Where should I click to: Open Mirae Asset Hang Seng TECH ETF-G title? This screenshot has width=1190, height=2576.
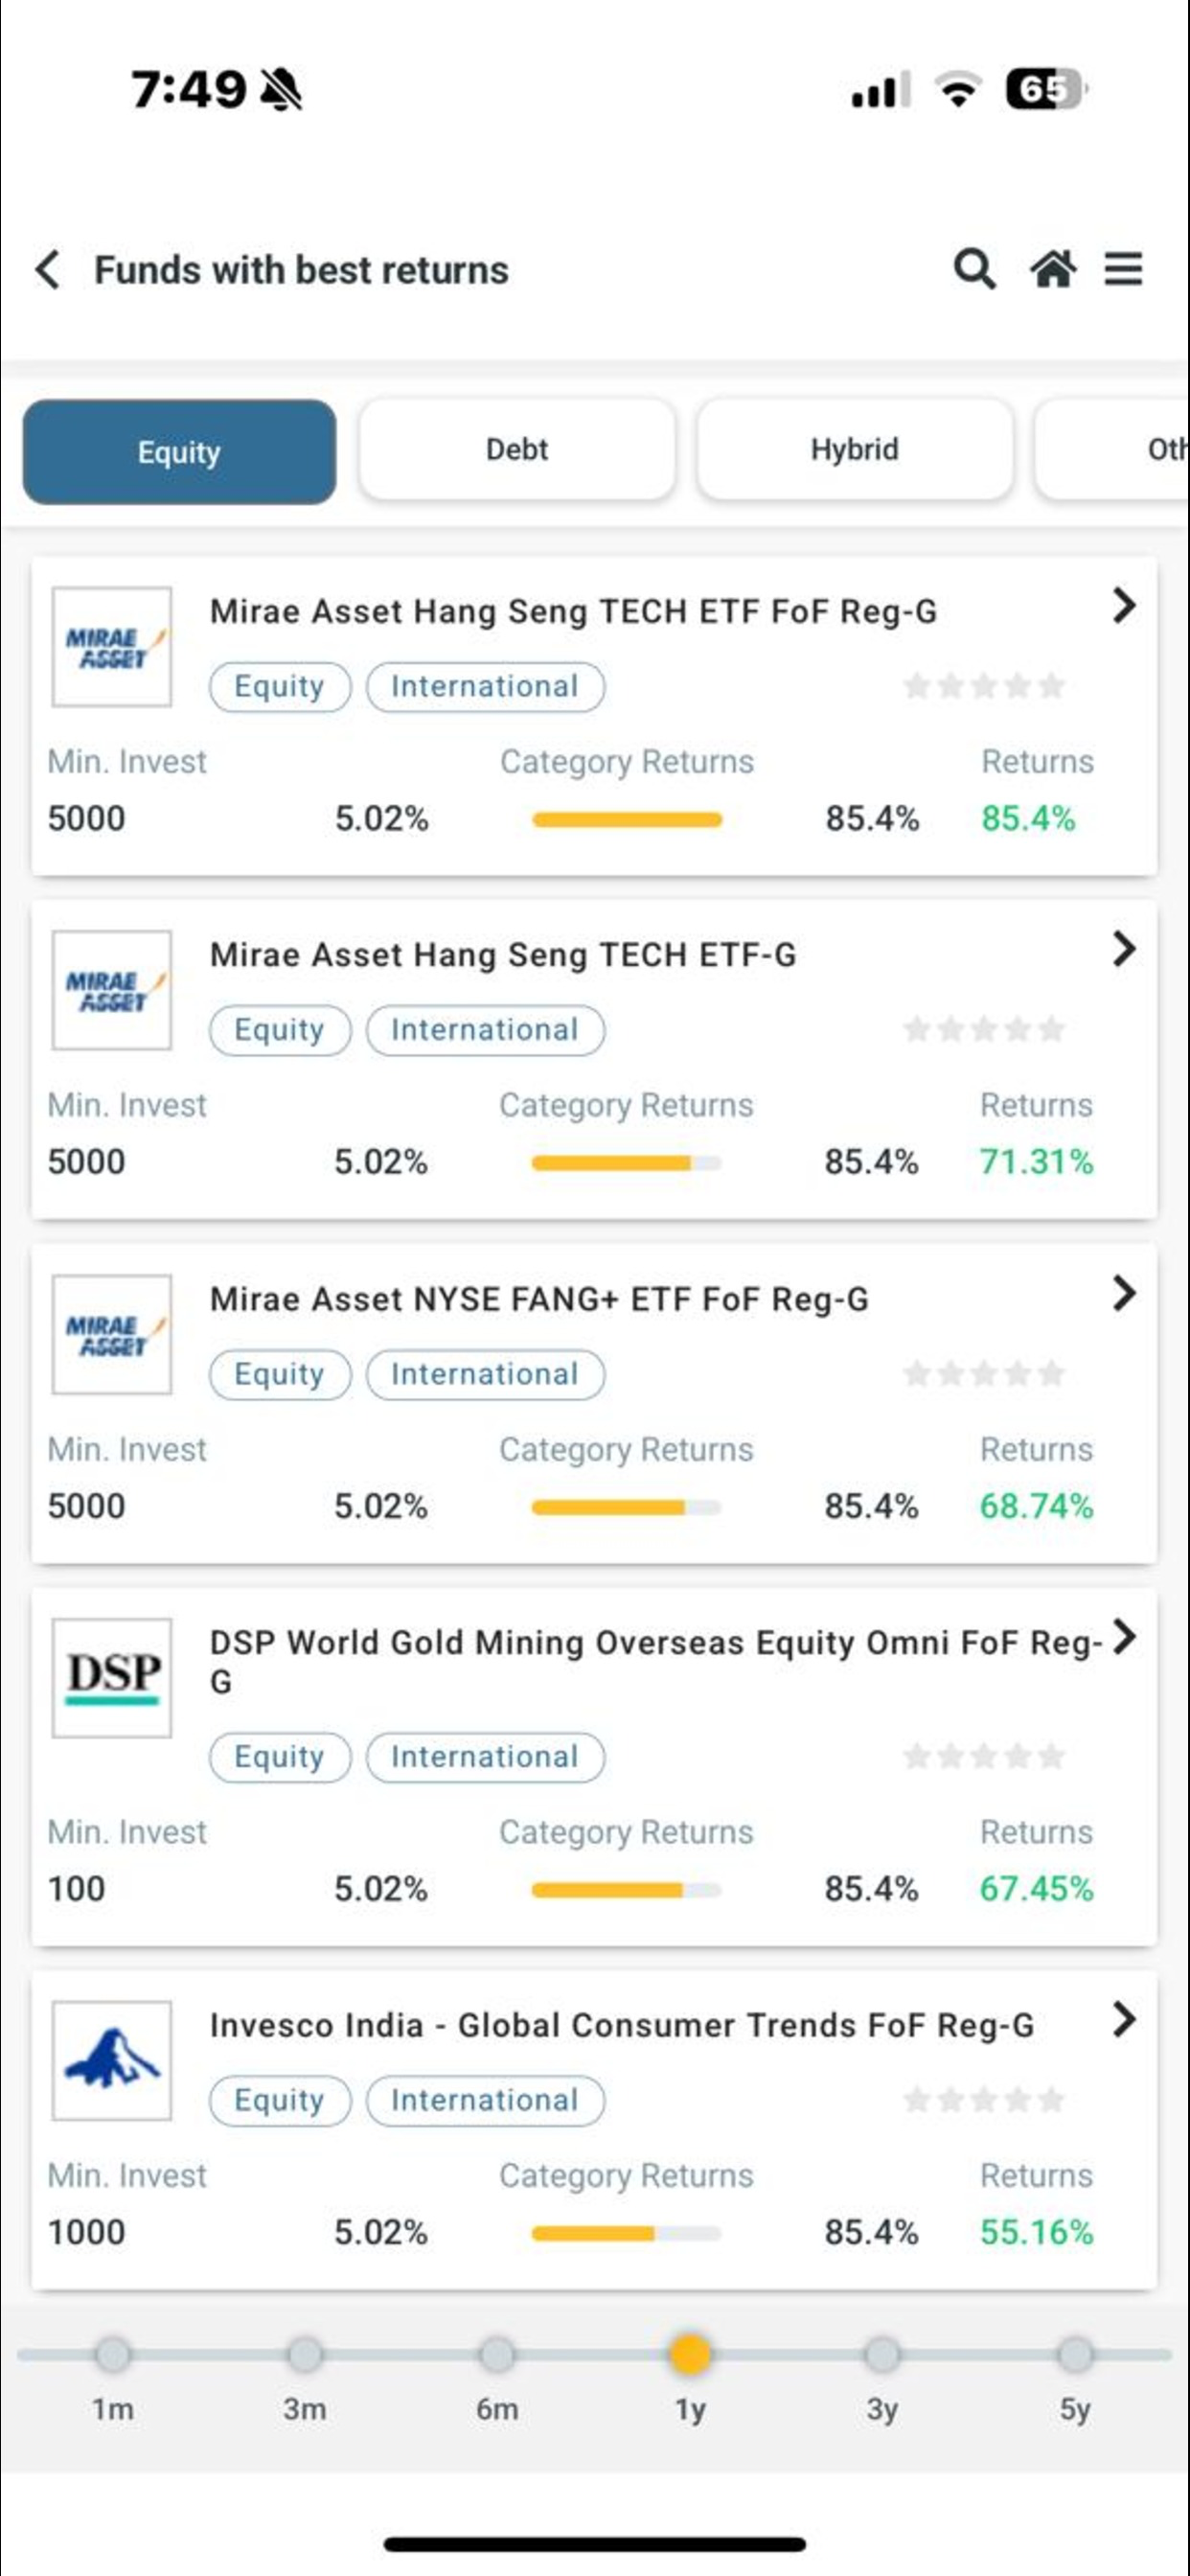click(x=503, y=955)
